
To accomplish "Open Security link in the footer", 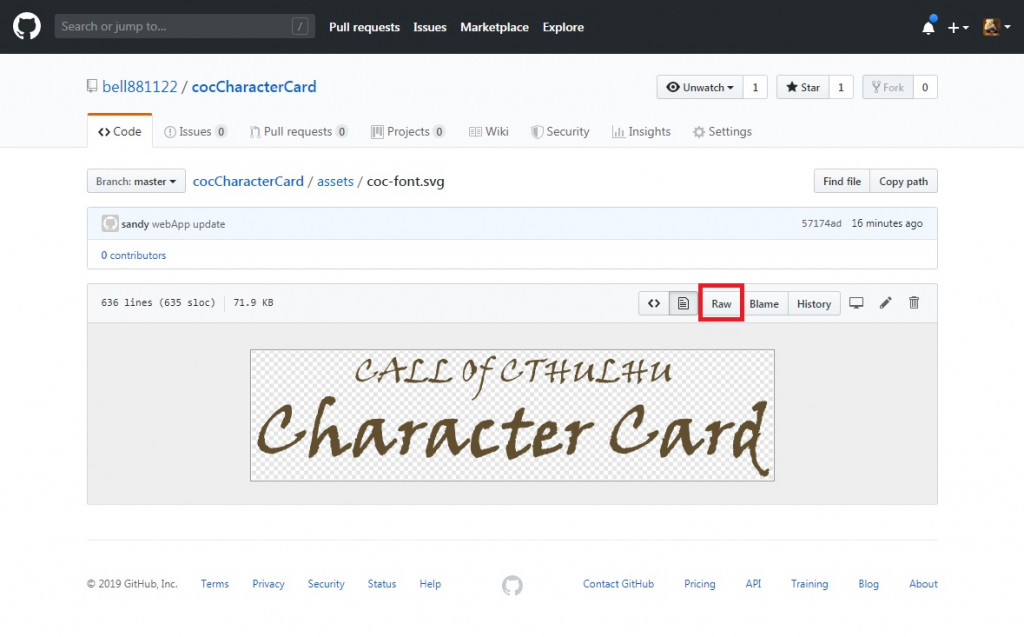I will tap(326, 583).
